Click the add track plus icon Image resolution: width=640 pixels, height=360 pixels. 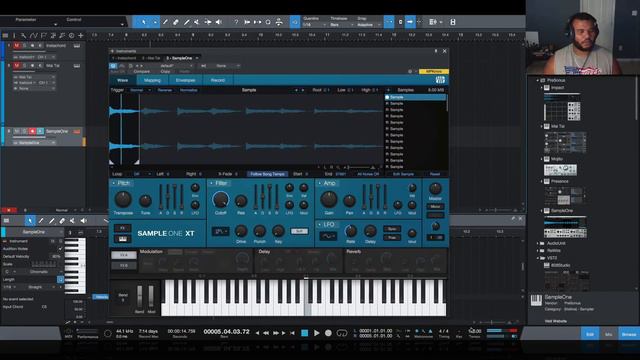(x=80, y=36)
